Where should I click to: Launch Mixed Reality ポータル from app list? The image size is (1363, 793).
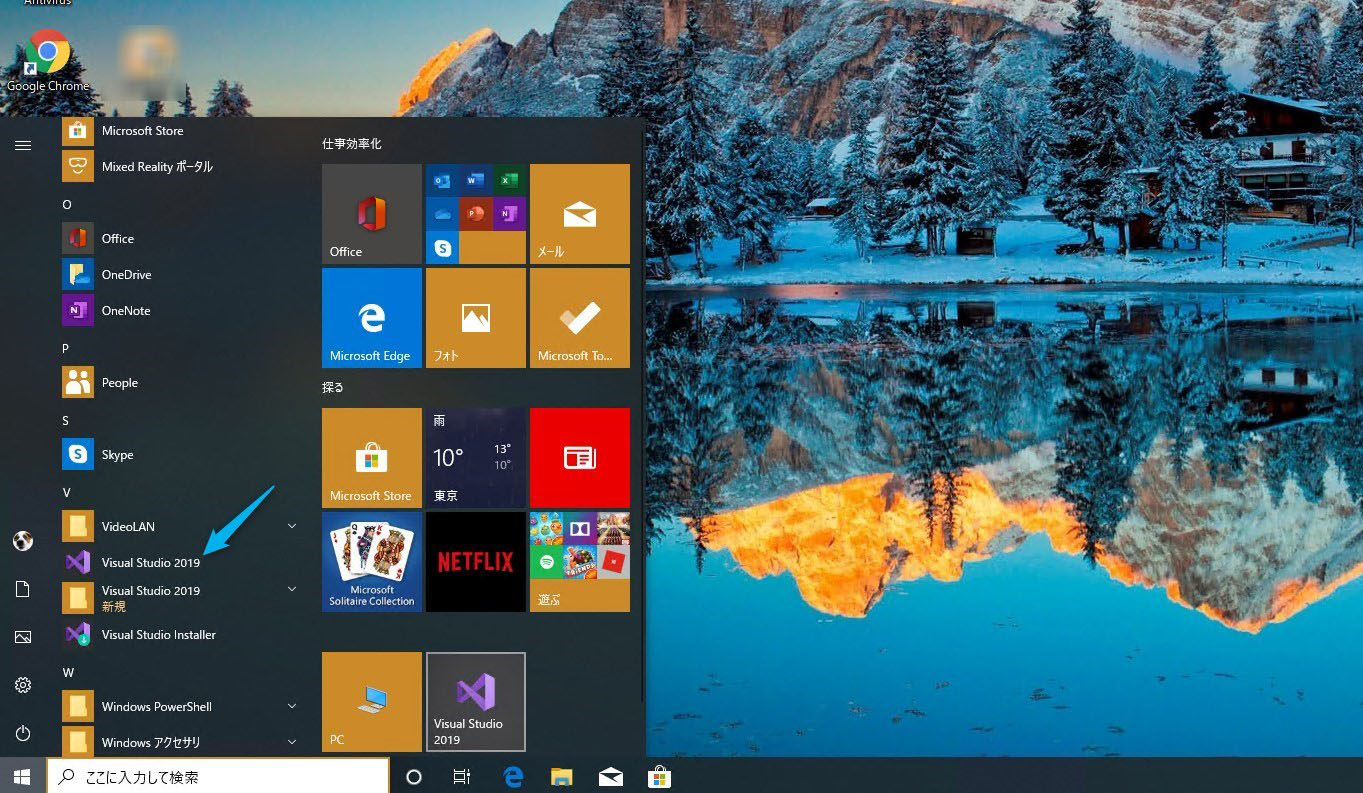(x=180, y=166)
